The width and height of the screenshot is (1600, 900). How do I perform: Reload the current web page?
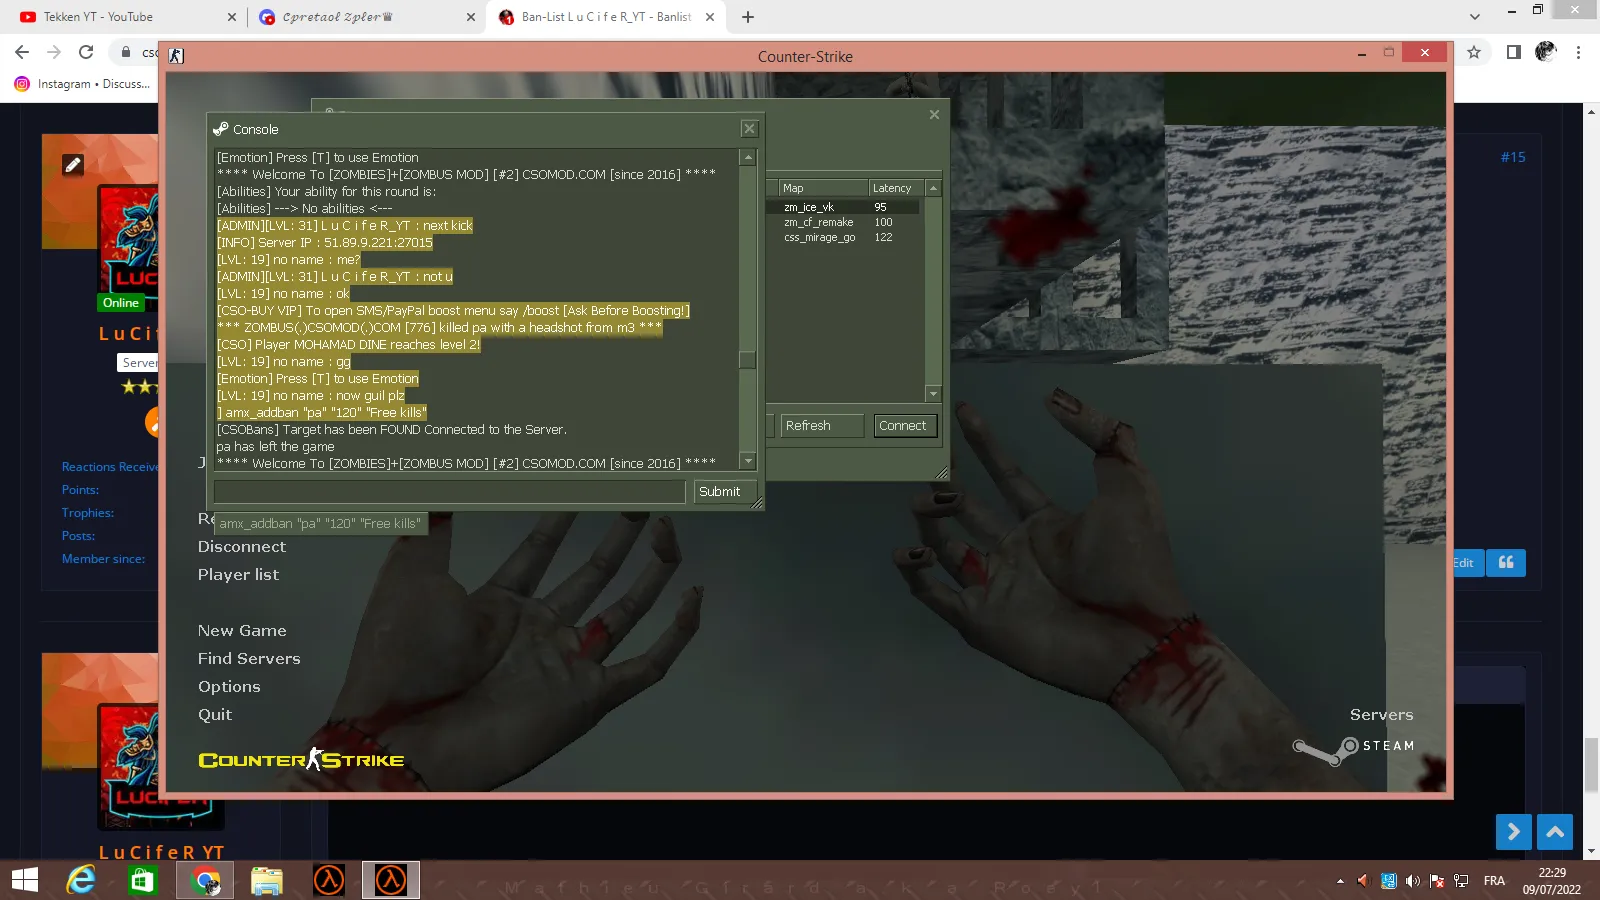coord(86,52)
